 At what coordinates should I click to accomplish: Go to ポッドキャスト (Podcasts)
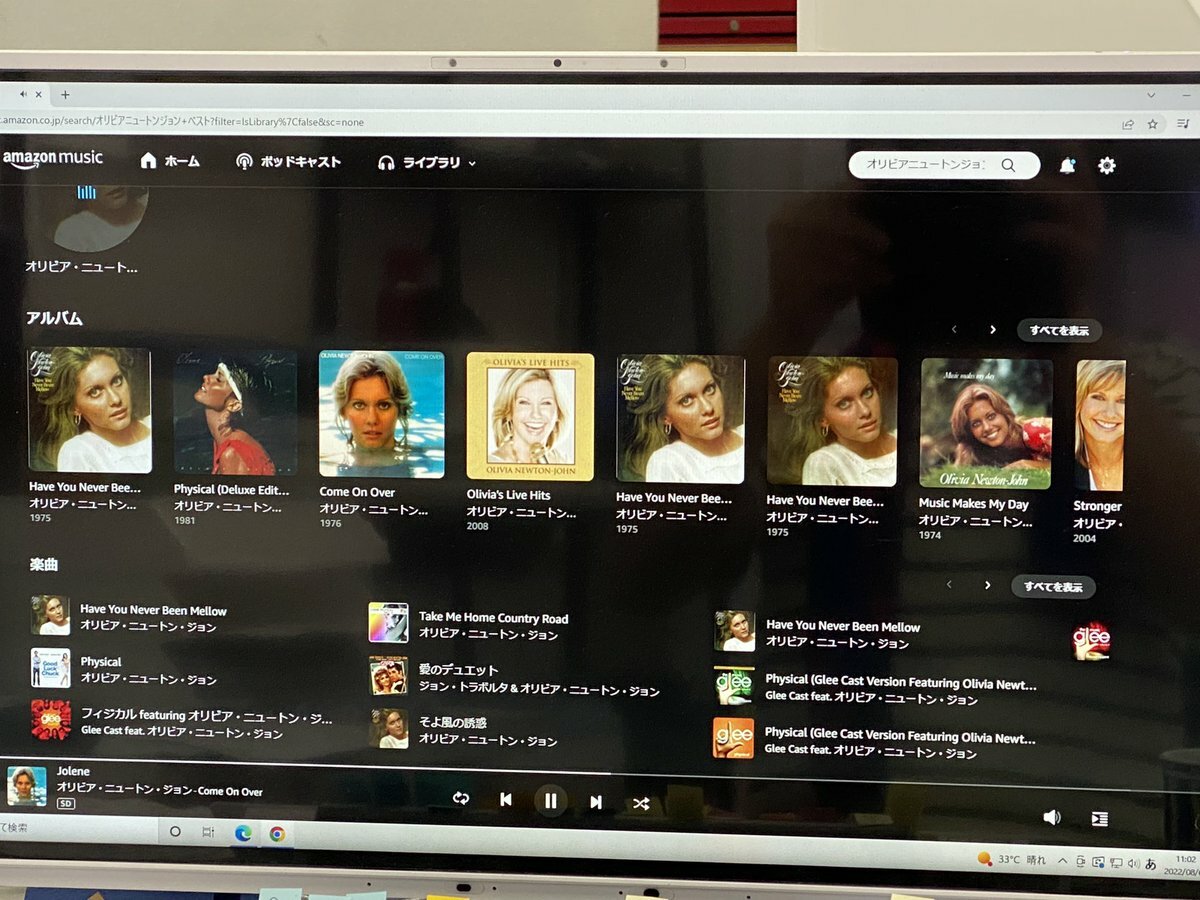pyautogui.click(x=288, y=162)
